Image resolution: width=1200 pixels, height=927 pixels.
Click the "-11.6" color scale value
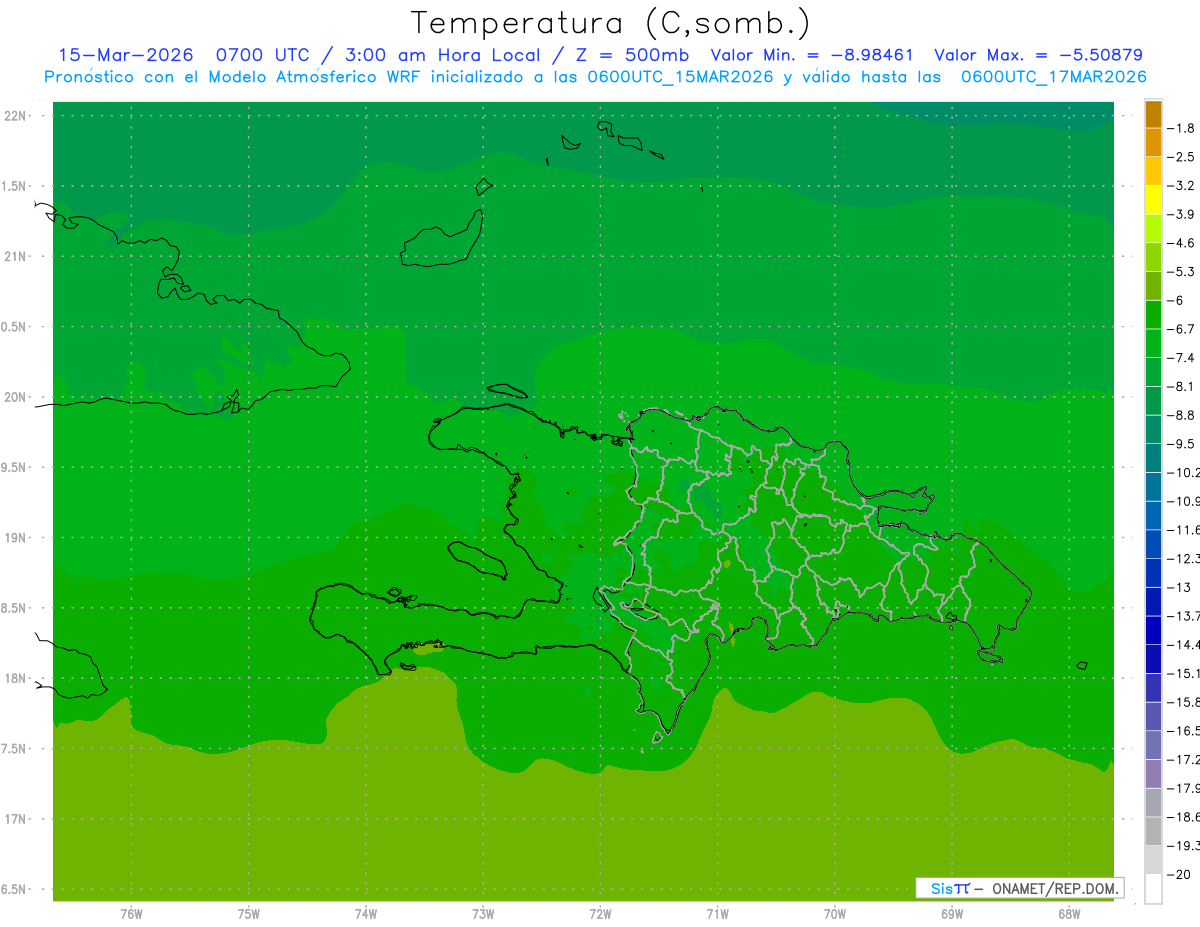point(1184,530)
